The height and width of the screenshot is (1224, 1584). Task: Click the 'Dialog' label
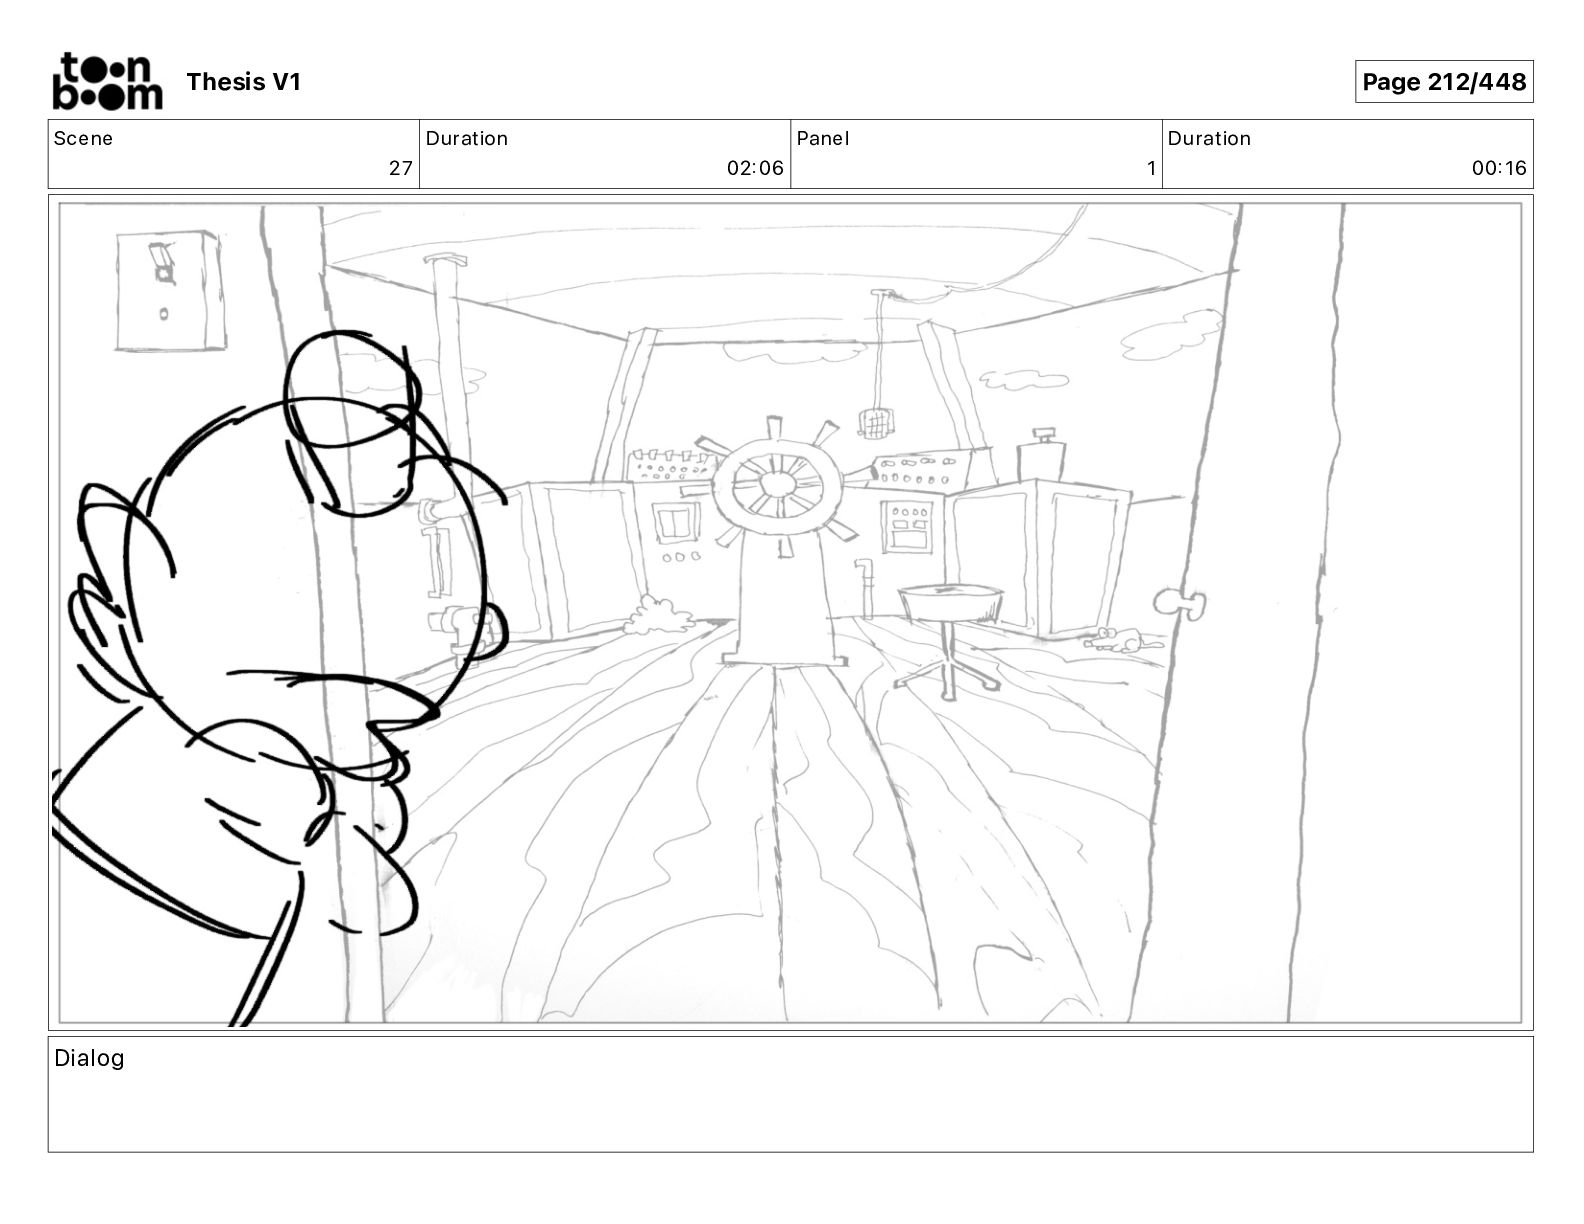point(89,1058)
